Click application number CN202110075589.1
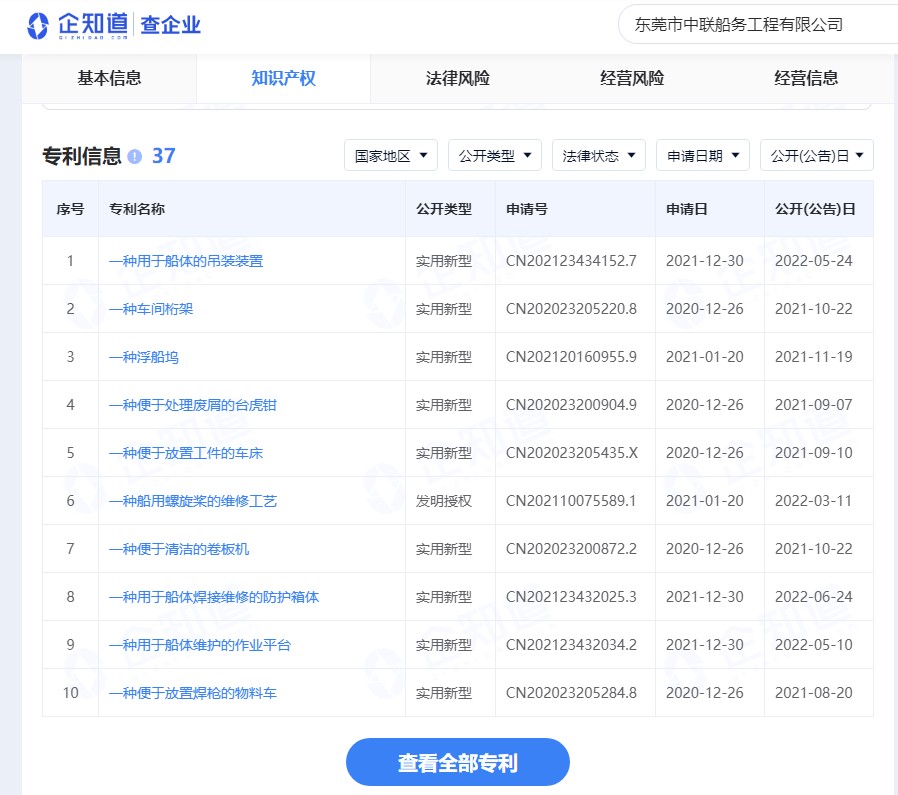The image size is (898, 795). (571, 501)
